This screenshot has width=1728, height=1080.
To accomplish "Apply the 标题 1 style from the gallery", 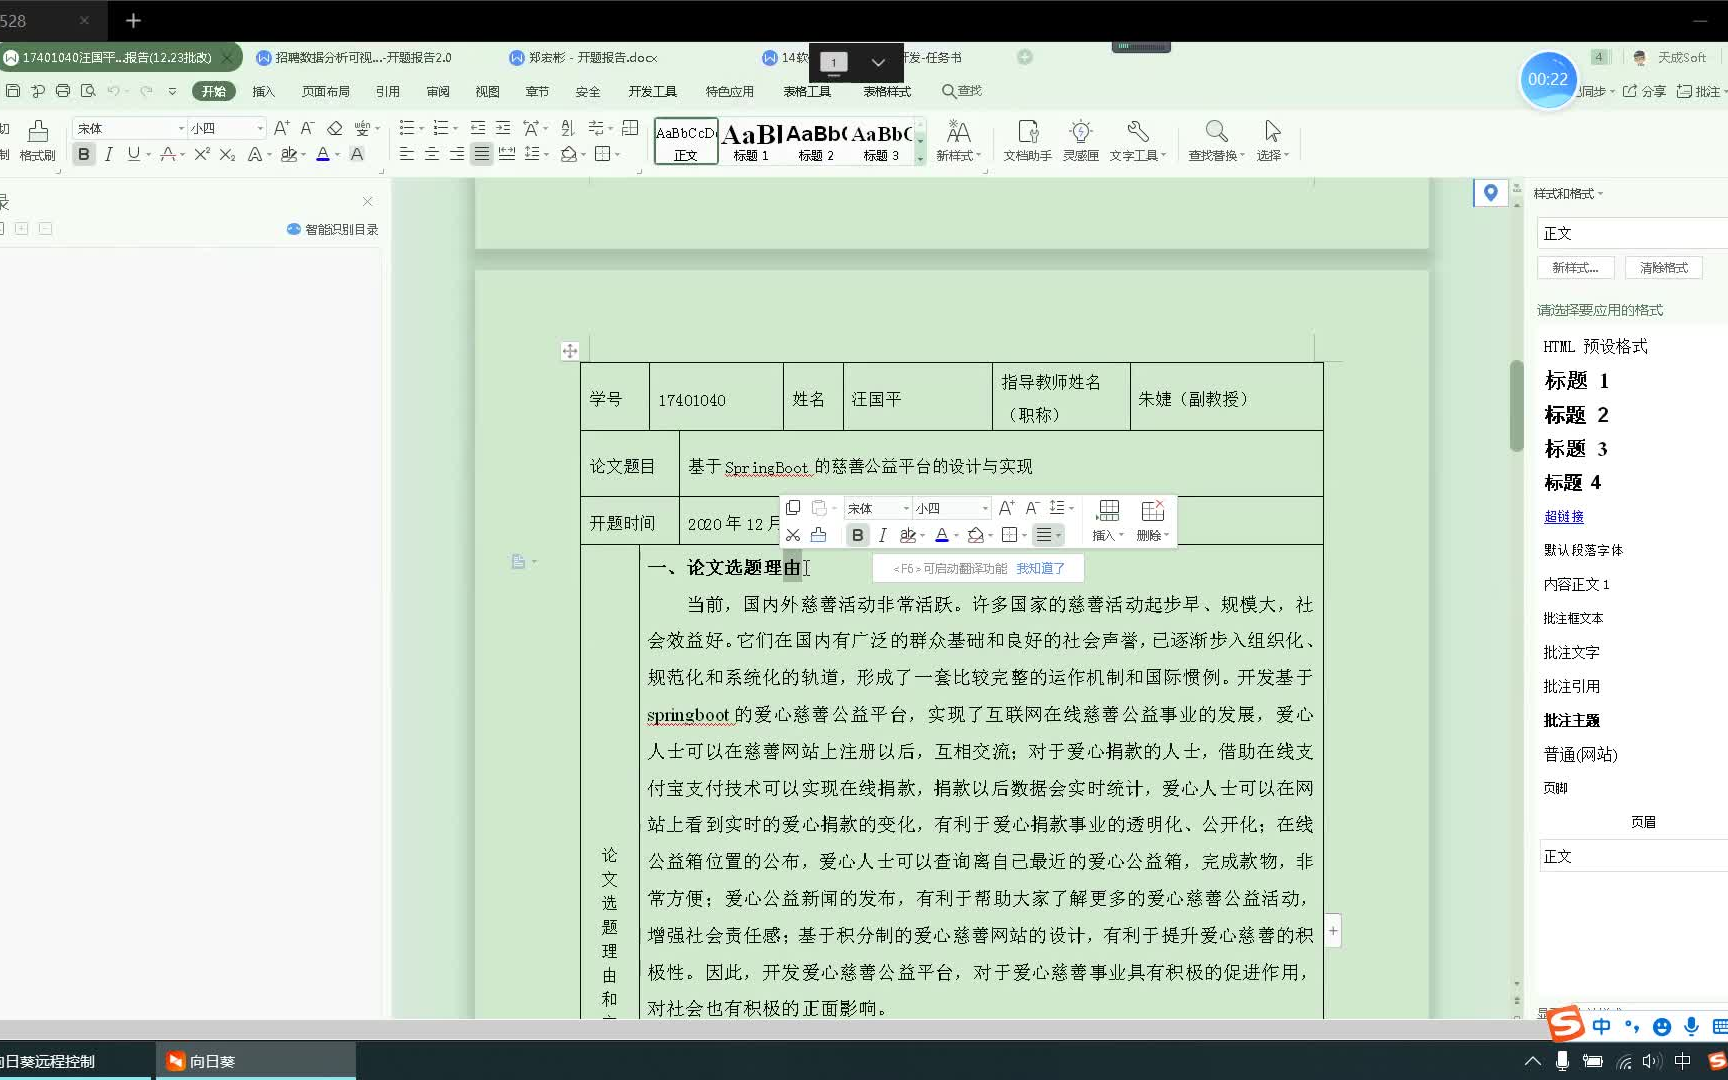I will tap(751, 141).
